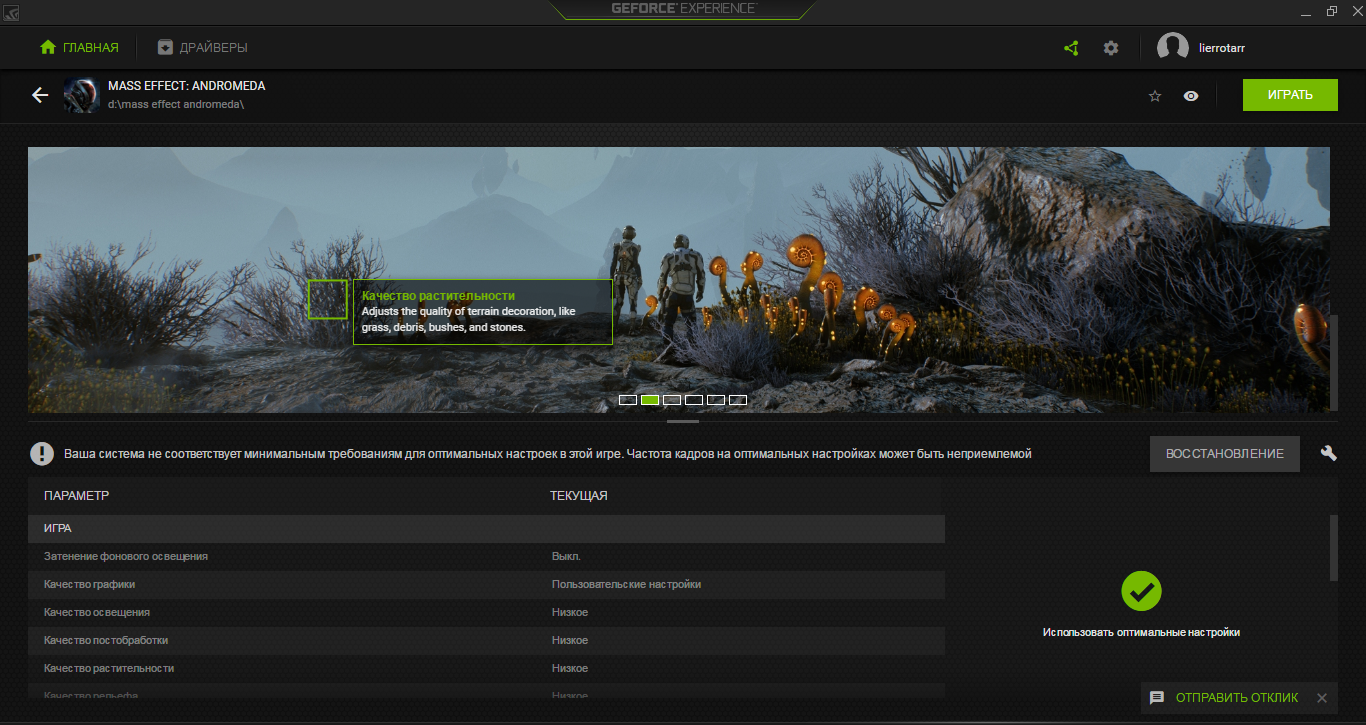Select the sixth screenshot carousel indicator
Viewport: 1366px width, 725px height.
click(738, 400)
